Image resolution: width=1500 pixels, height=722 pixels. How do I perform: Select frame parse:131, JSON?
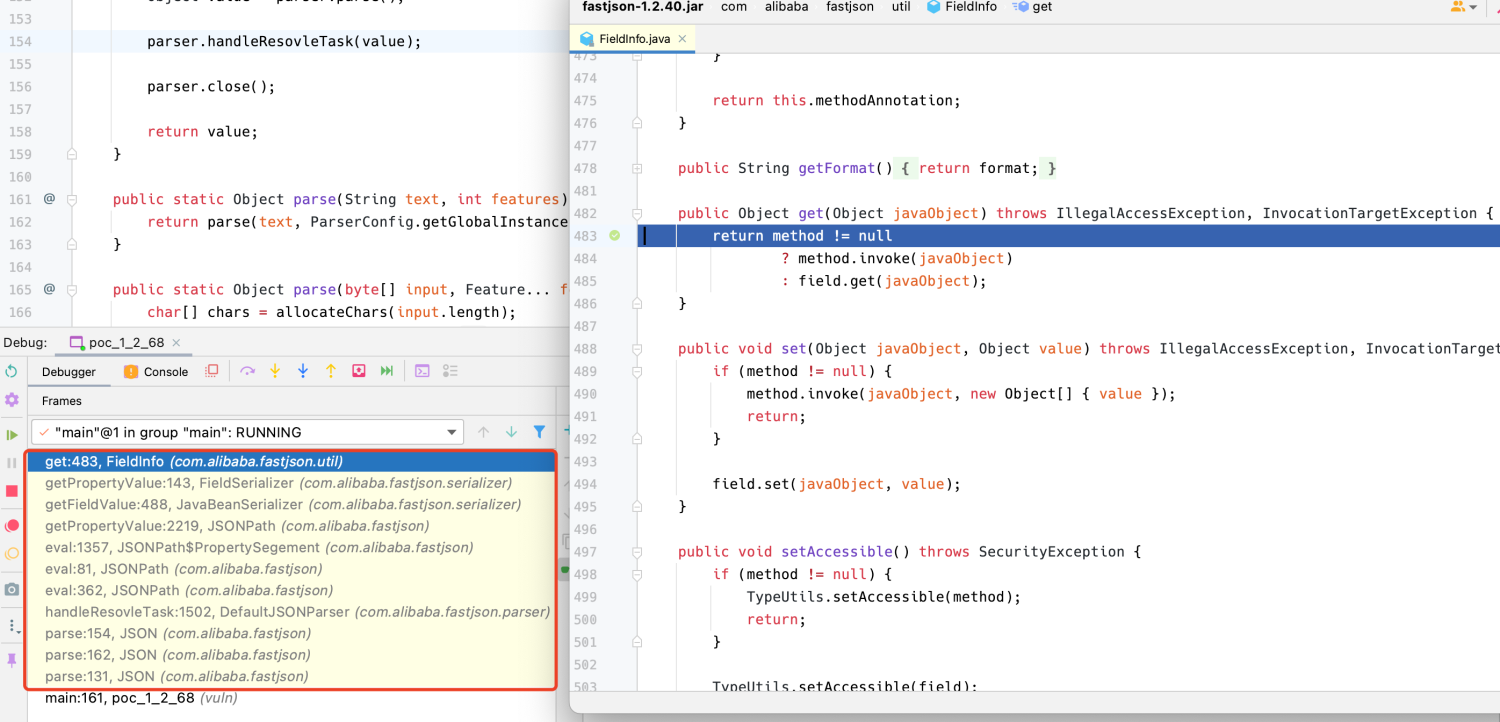coord(290,676)
